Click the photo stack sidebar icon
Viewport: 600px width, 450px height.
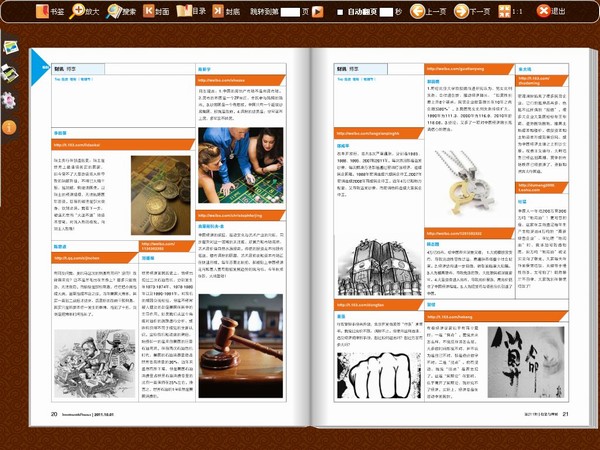[x=9, y=73]
